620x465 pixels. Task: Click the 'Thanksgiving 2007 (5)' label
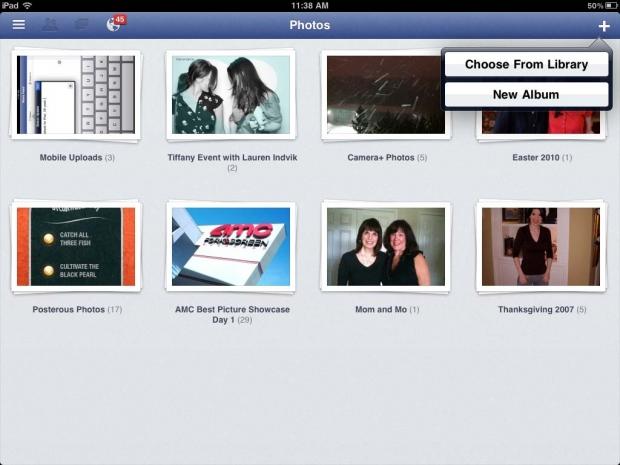(x=542, y=309)
